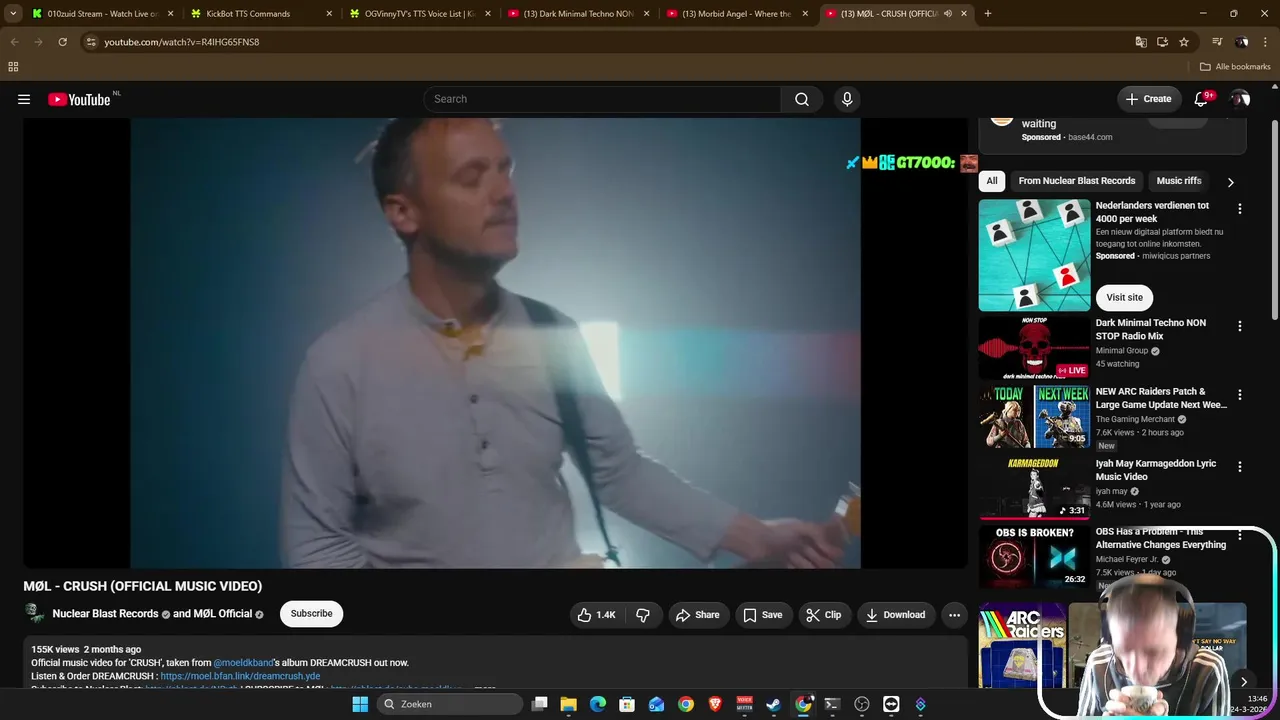Save the video to a playlist
1280x720 pixels.
pos(763,615)
